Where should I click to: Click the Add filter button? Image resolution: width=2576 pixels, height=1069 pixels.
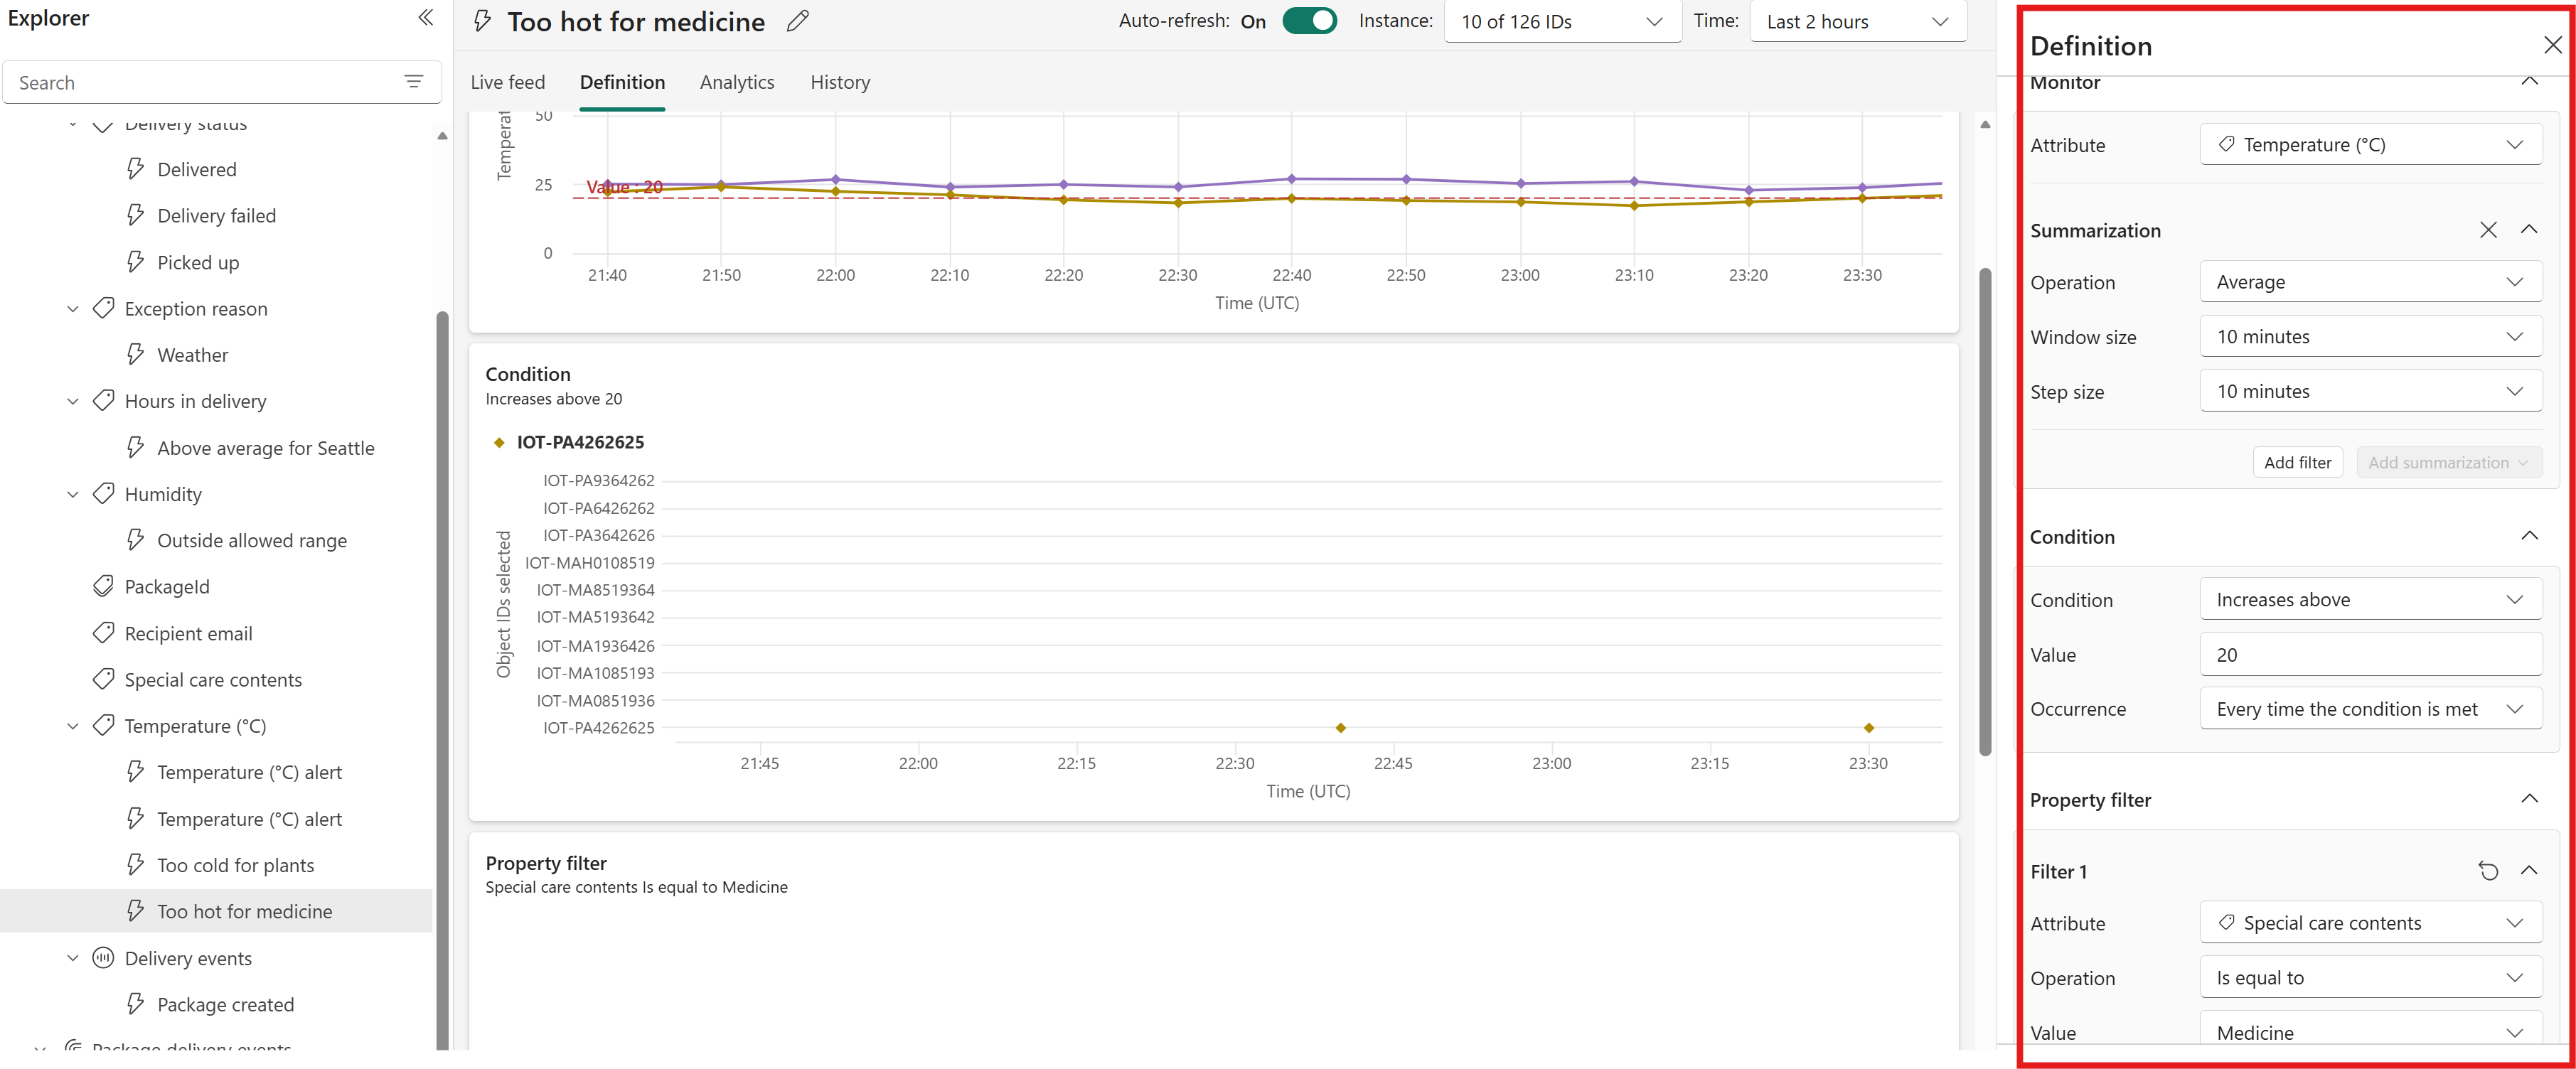2297,462
